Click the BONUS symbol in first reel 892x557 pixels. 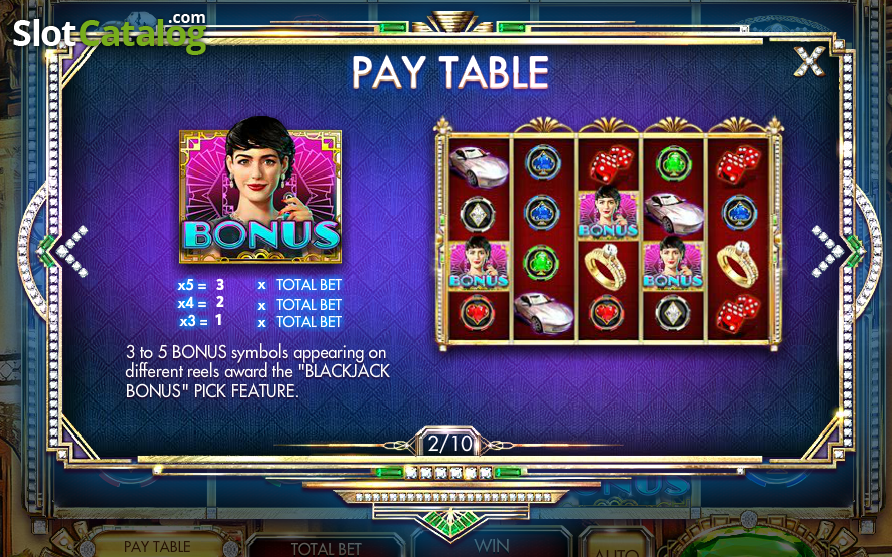(x=478, y=263)
